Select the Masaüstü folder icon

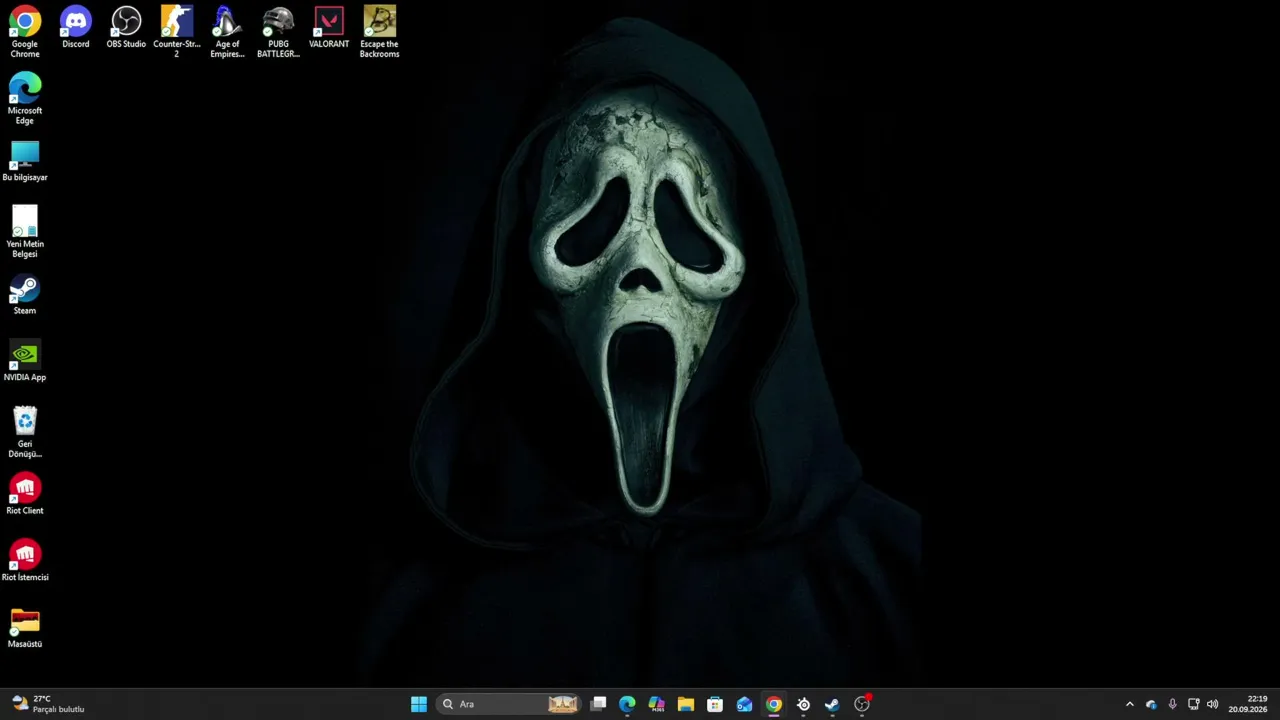(25, 628)
